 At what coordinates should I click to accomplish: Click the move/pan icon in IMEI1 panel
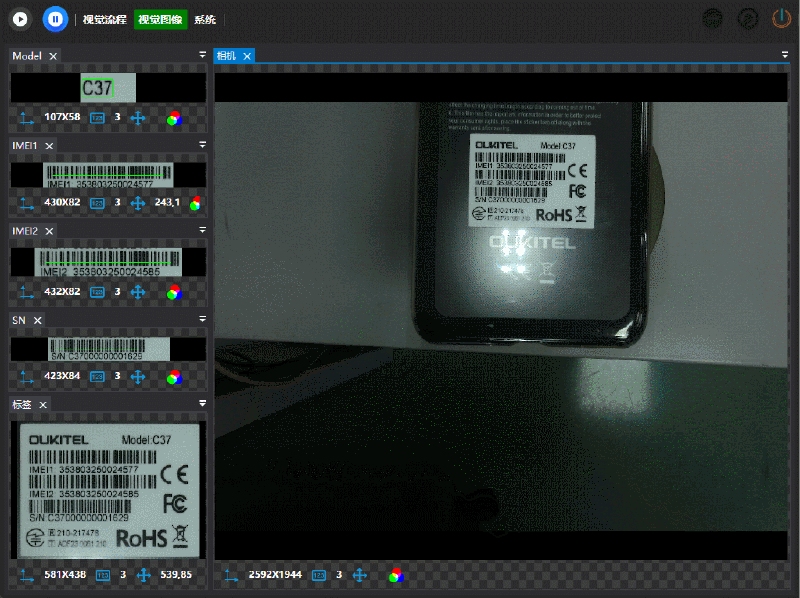[x=138, y=204]
